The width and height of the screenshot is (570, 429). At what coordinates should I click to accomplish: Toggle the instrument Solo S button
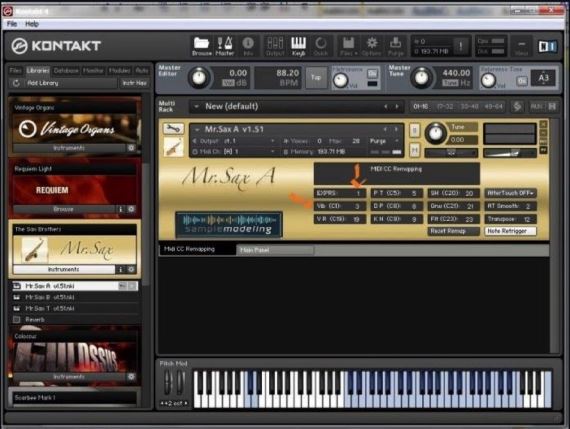click(x=414, y=130)
